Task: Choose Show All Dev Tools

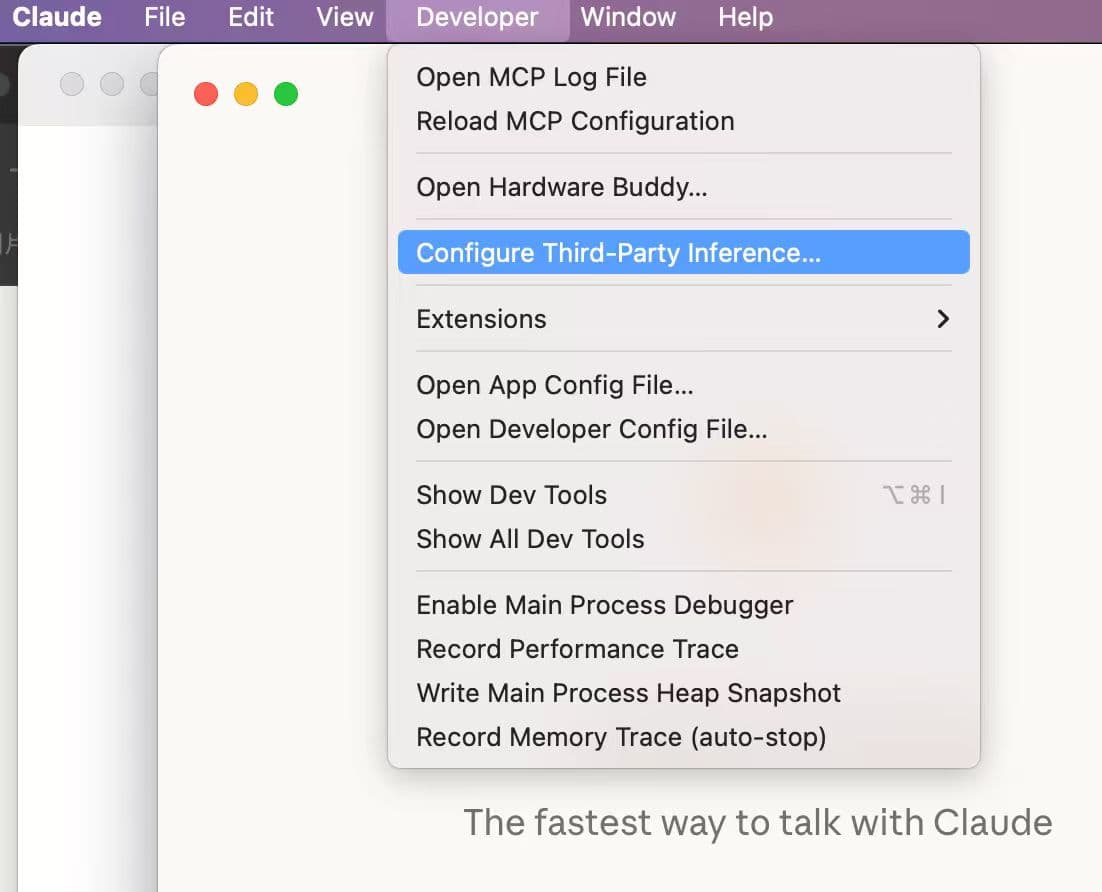Action: pyautogui.click(x=683, y=539)
